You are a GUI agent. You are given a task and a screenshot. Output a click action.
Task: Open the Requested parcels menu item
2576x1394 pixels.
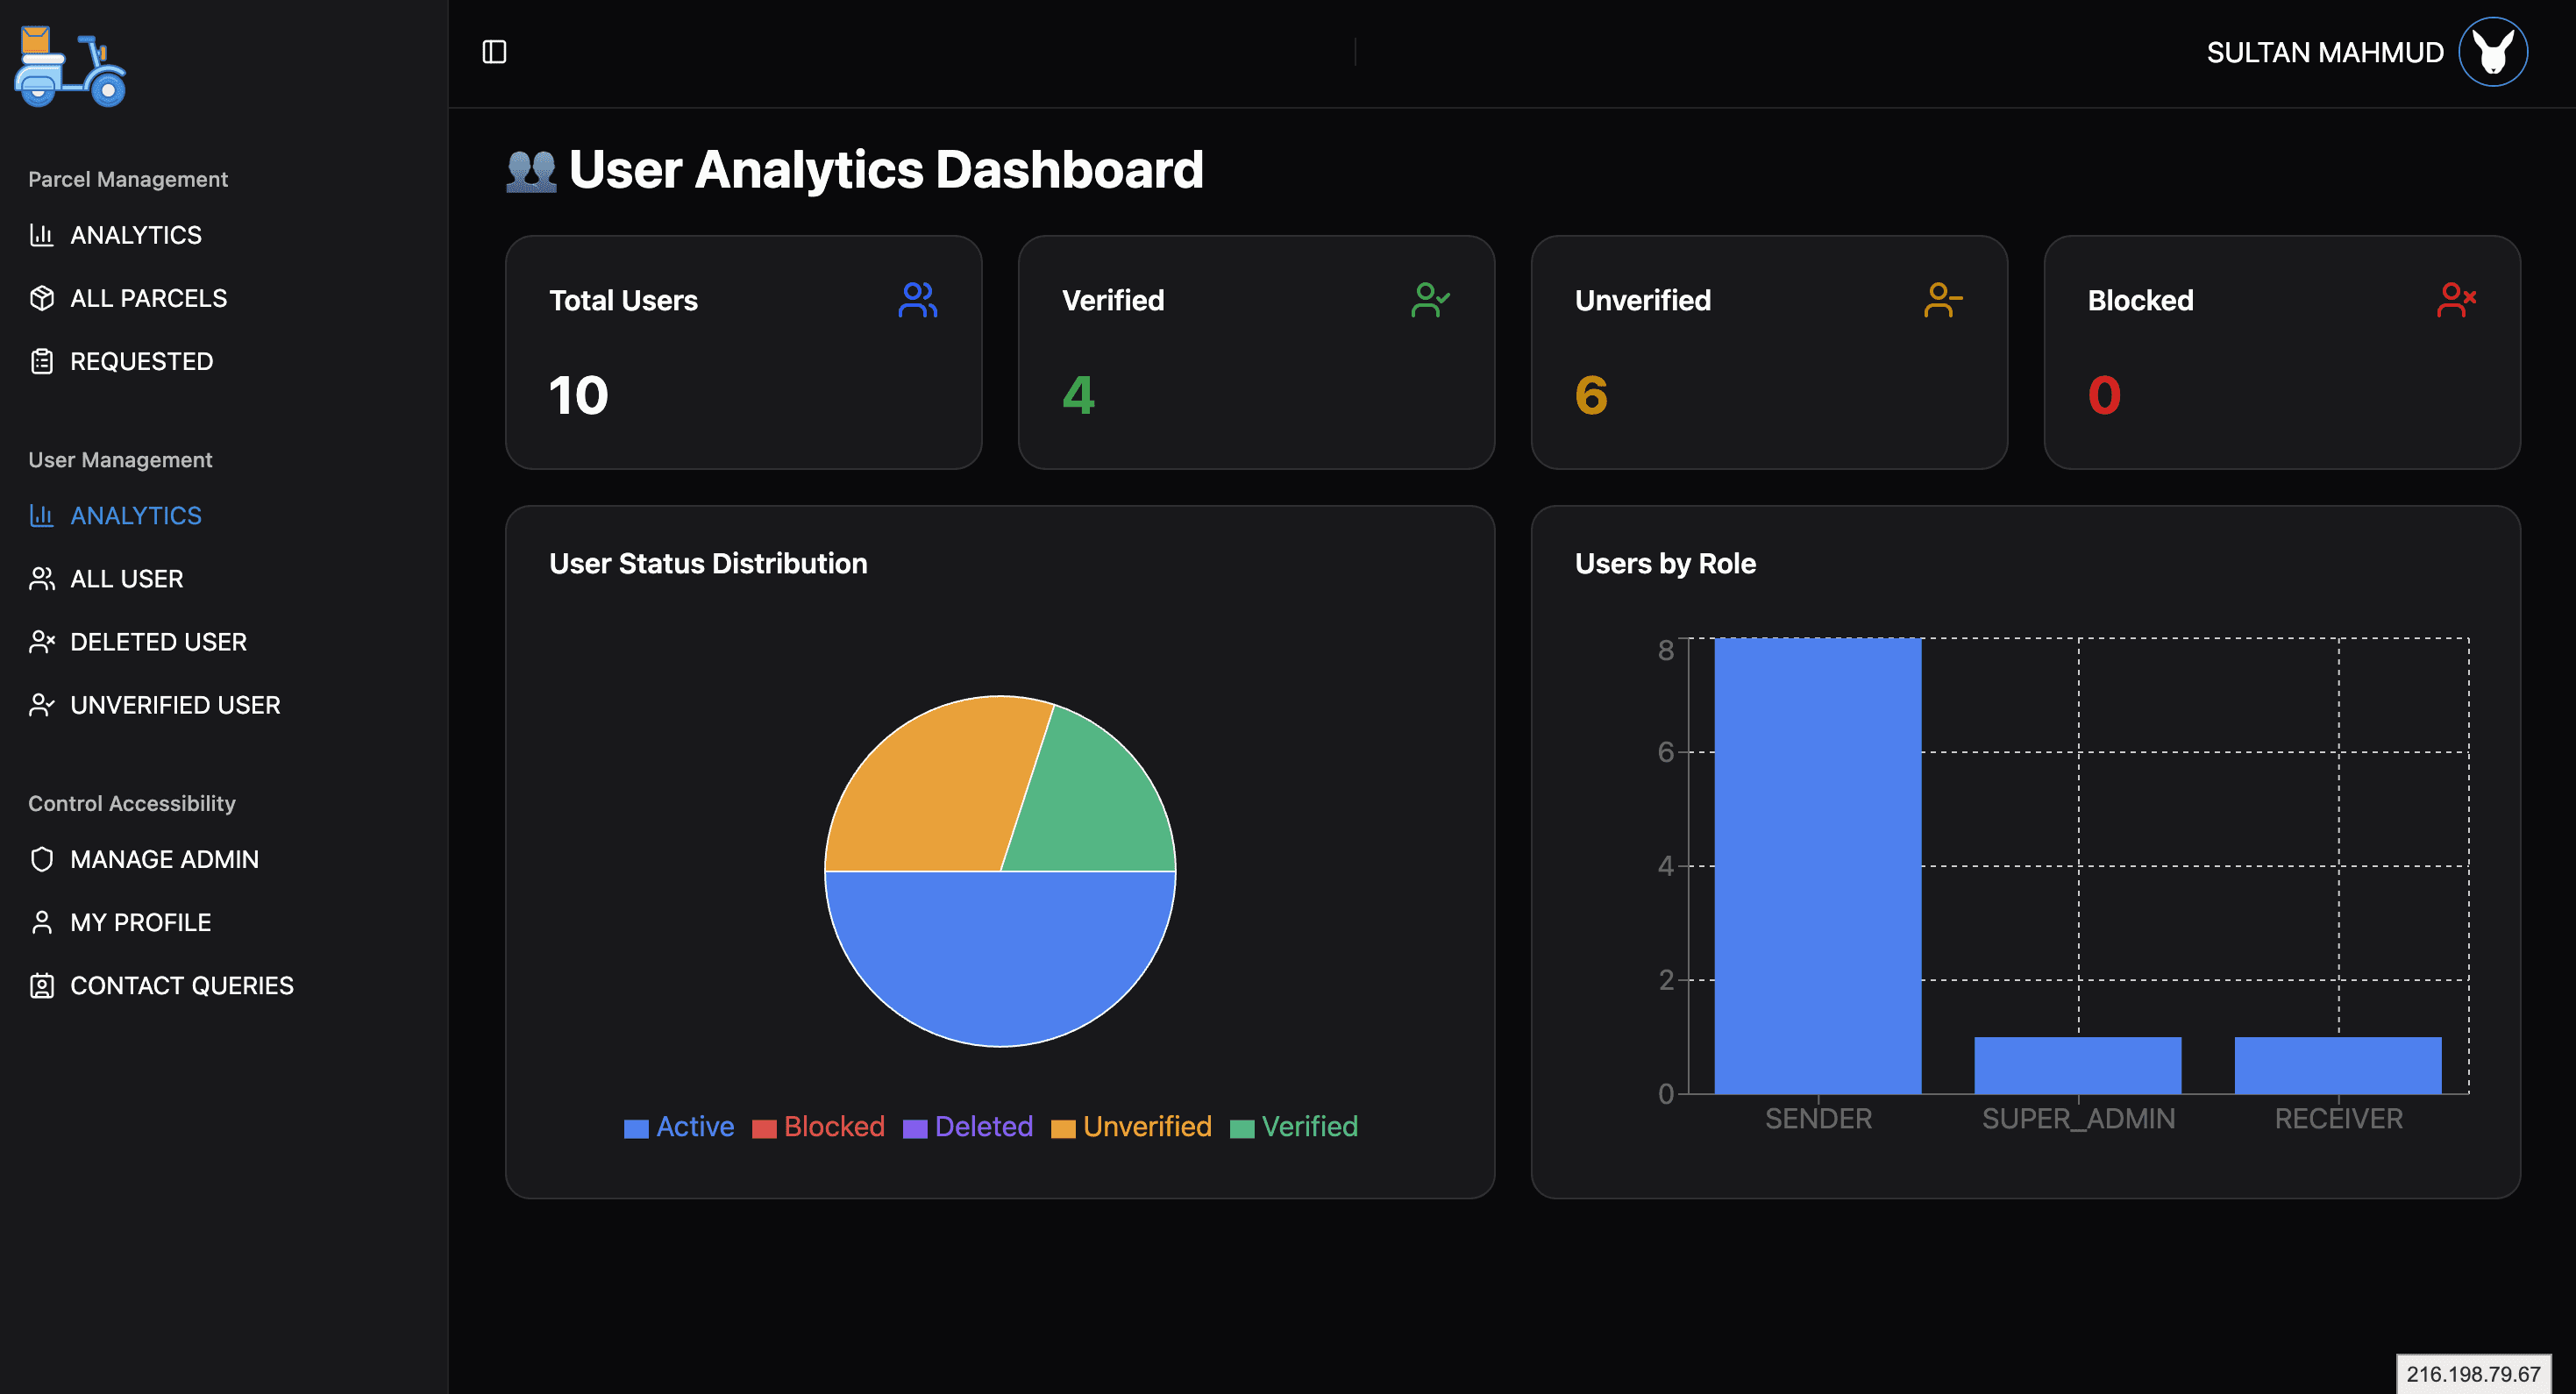[x=141, y=361]
